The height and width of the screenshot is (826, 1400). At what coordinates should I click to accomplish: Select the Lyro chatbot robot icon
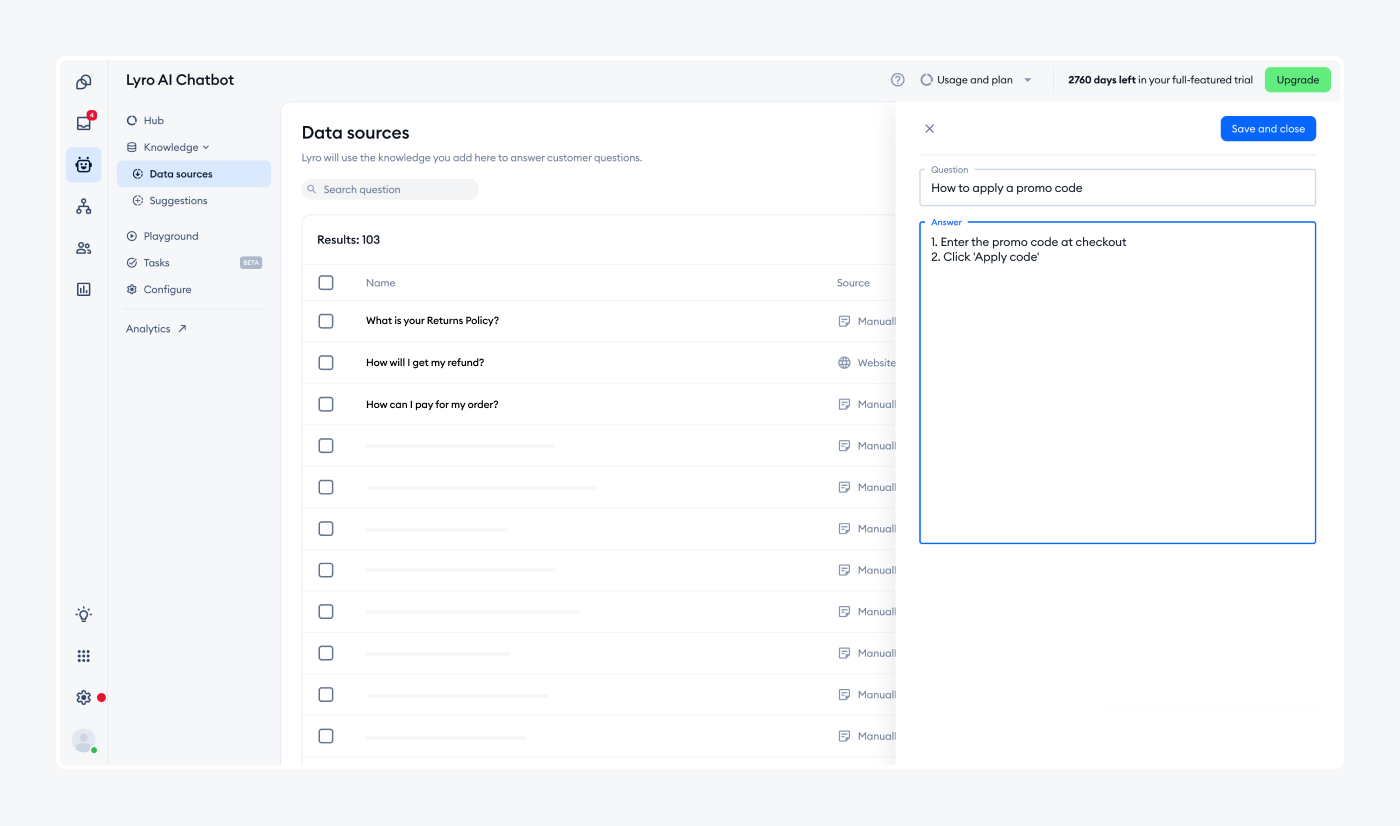(x=84, y=165)
